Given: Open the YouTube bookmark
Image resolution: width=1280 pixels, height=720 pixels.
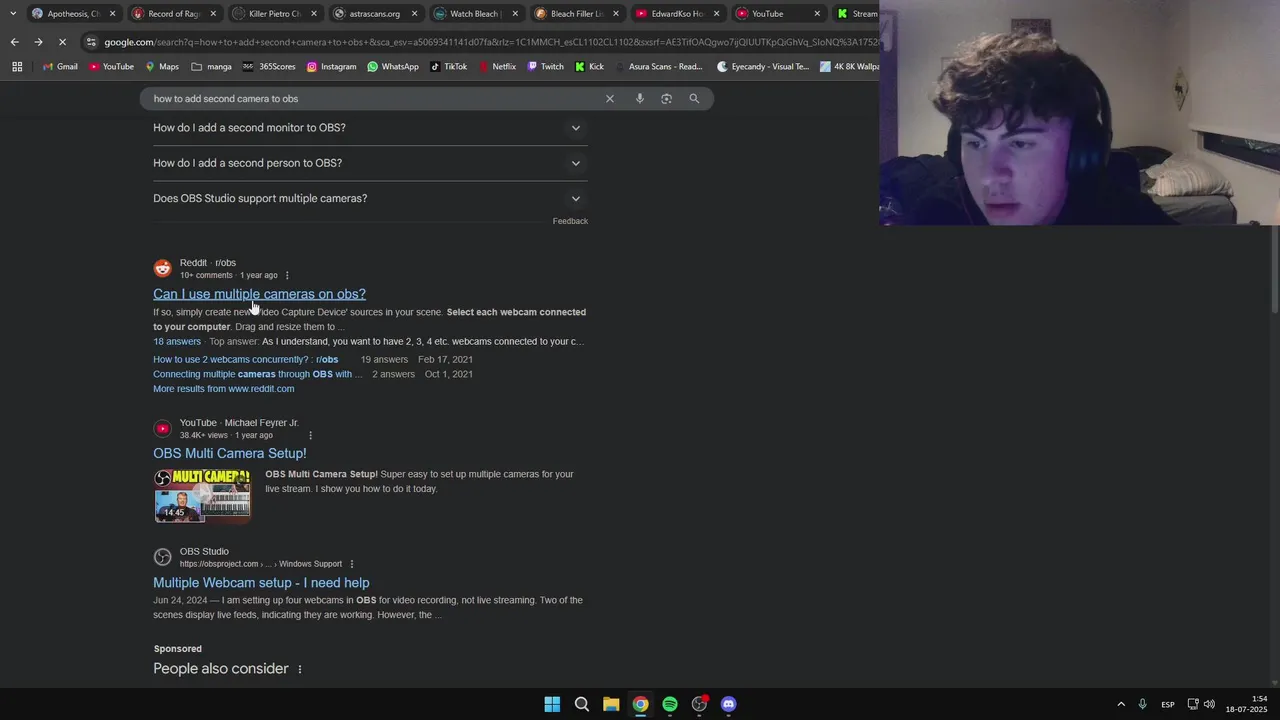Looking at the screenshot, I should click(x=111, y=67).
